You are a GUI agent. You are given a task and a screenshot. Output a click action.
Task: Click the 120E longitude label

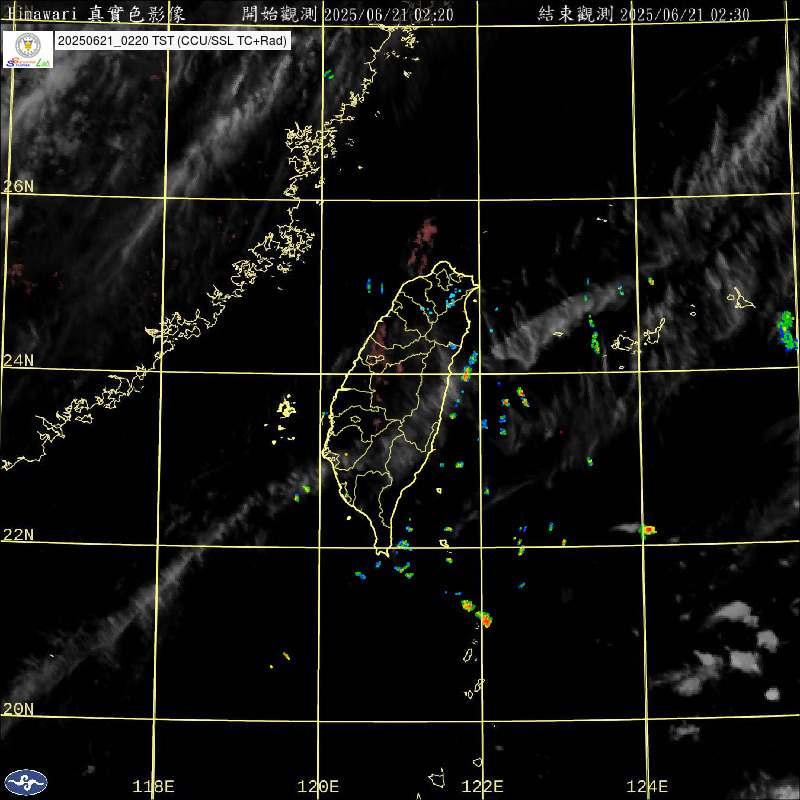(318, 786)
